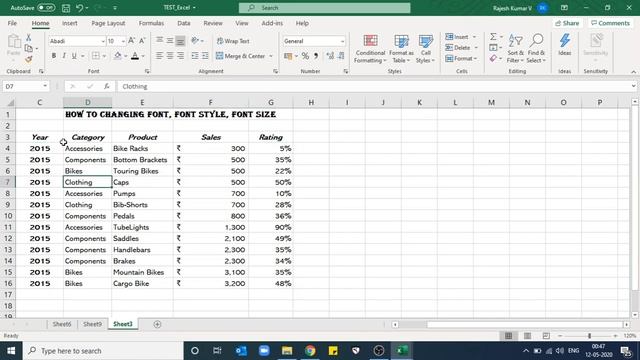
Task: Toggle Underline formatting
Action: (x=74, y=56)
